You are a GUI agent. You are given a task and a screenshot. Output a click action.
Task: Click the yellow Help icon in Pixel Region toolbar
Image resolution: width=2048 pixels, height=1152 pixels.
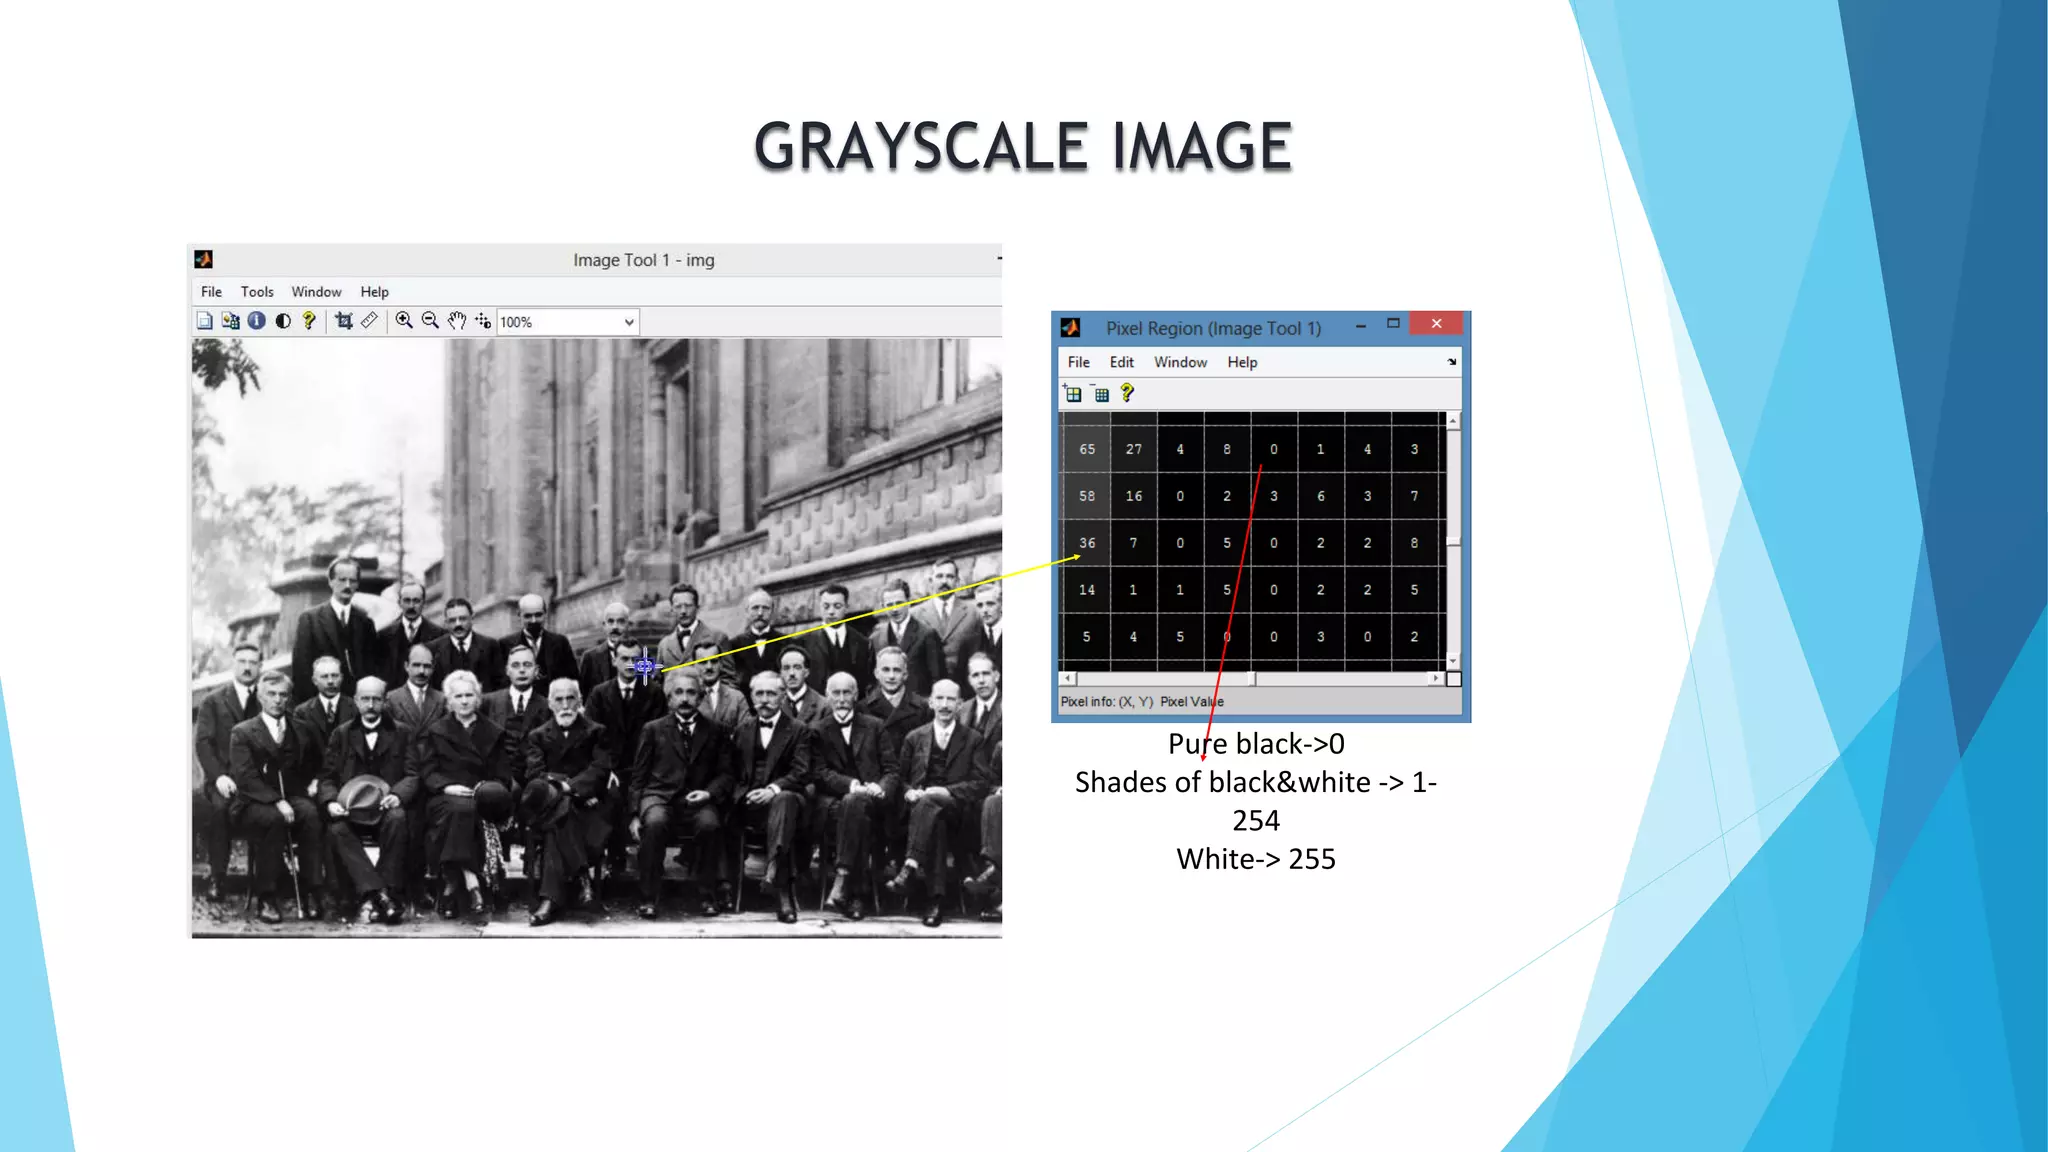tap(1127, 393)
